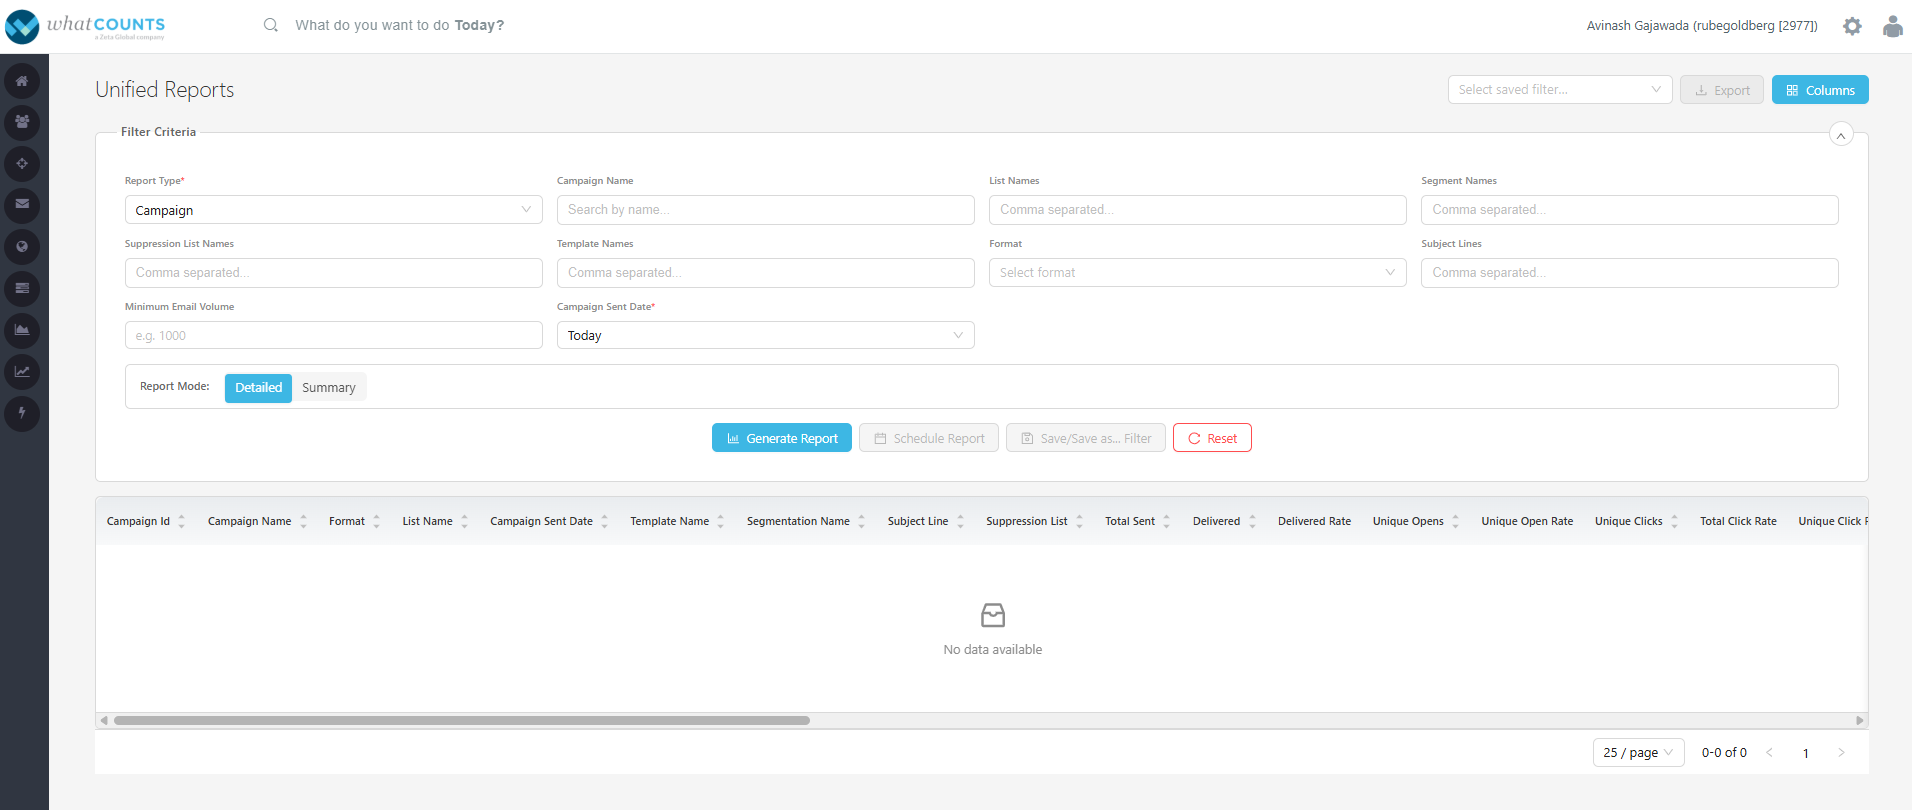
Task: Open the area chart reports sidebar icon
Action: click(22, 330)
